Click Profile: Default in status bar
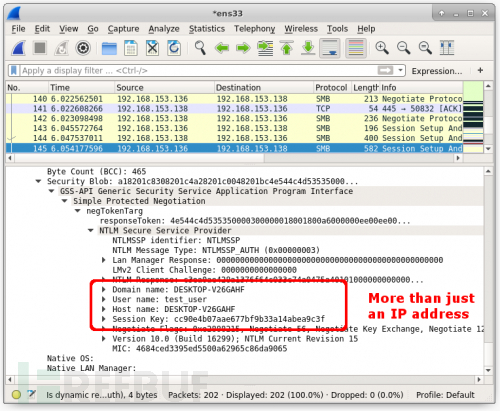 (x=445, y=395)
